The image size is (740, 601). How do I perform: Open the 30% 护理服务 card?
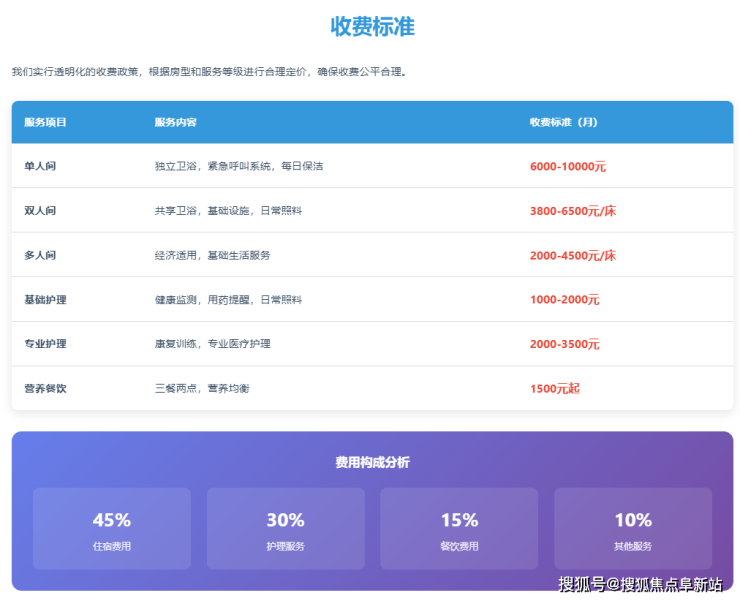coord(285,529)
